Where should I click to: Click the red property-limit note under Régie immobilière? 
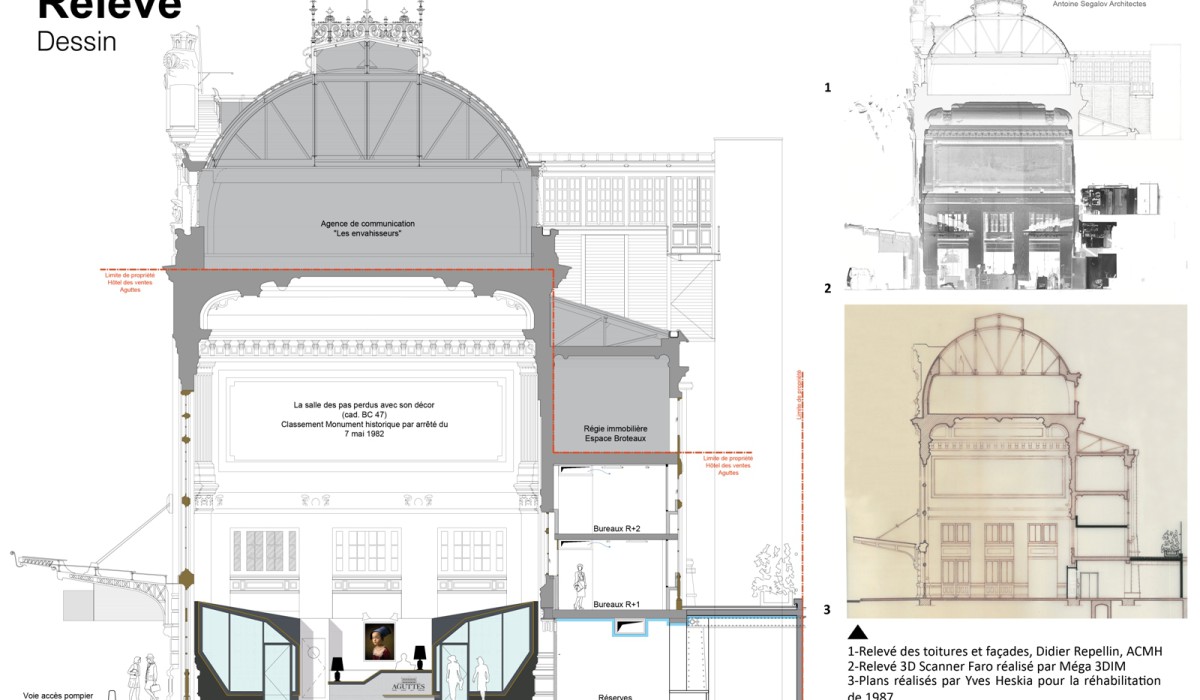point(728,465)
